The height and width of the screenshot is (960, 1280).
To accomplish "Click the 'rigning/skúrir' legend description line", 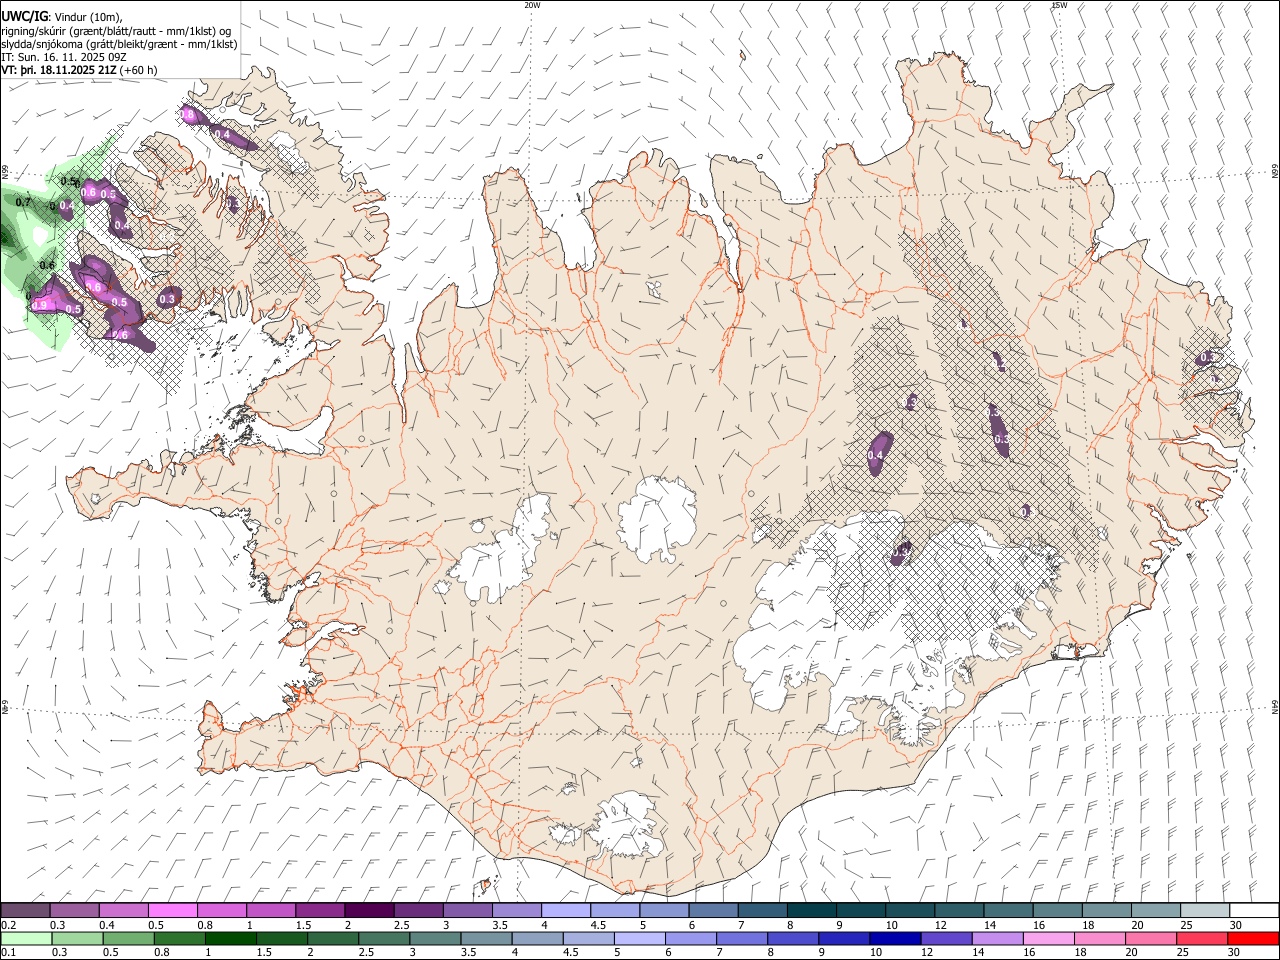I will 115,31.
